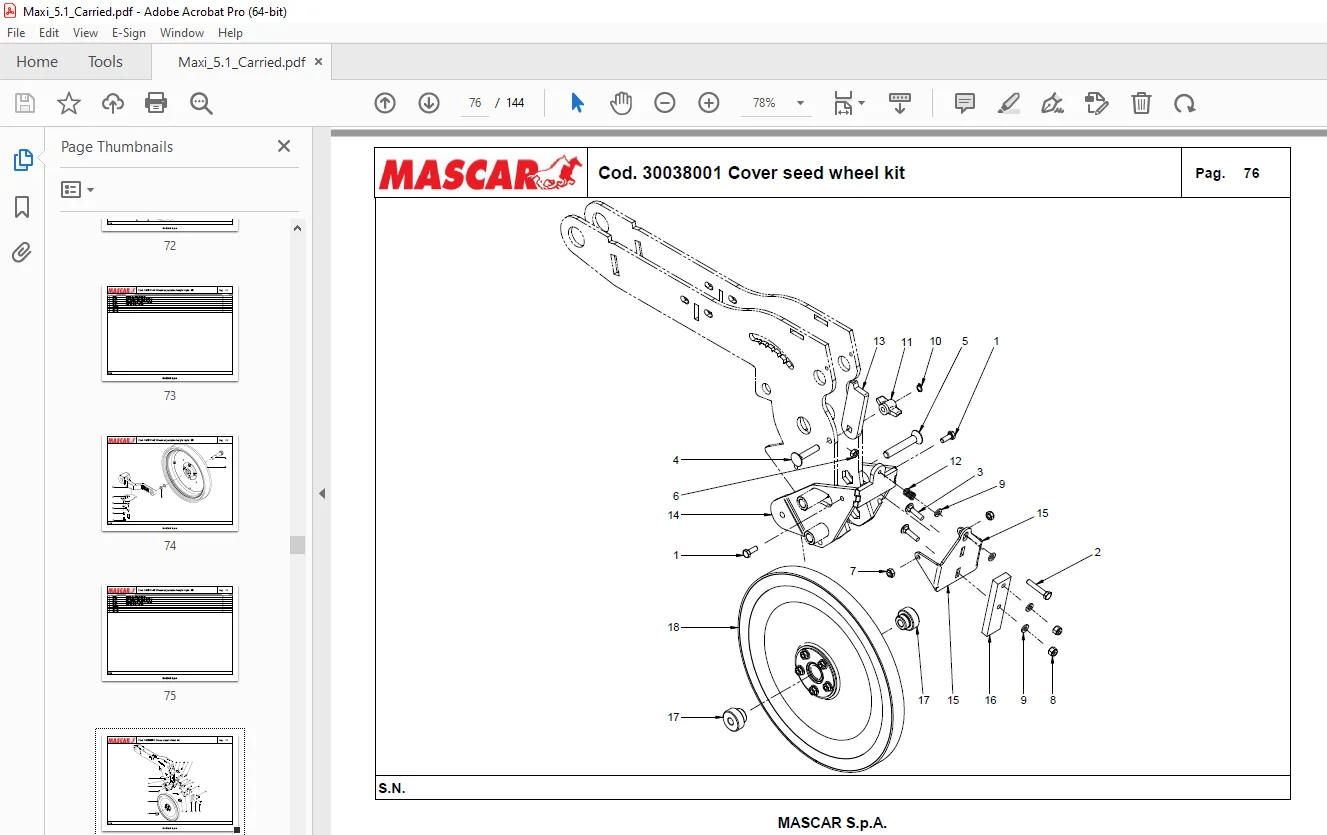
Task: Click the 'MASCAR S.p.A.' footer text
Action: coord(832,823)
